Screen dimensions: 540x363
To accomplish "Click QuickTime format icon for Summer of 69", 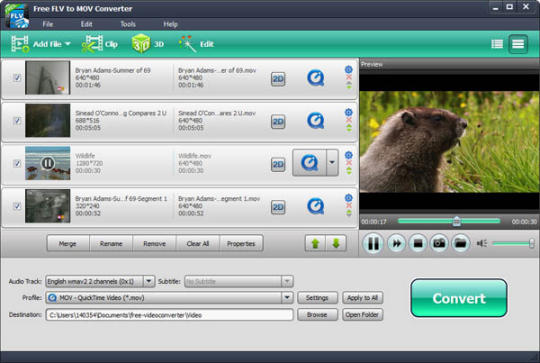I will tap(315, 78).
